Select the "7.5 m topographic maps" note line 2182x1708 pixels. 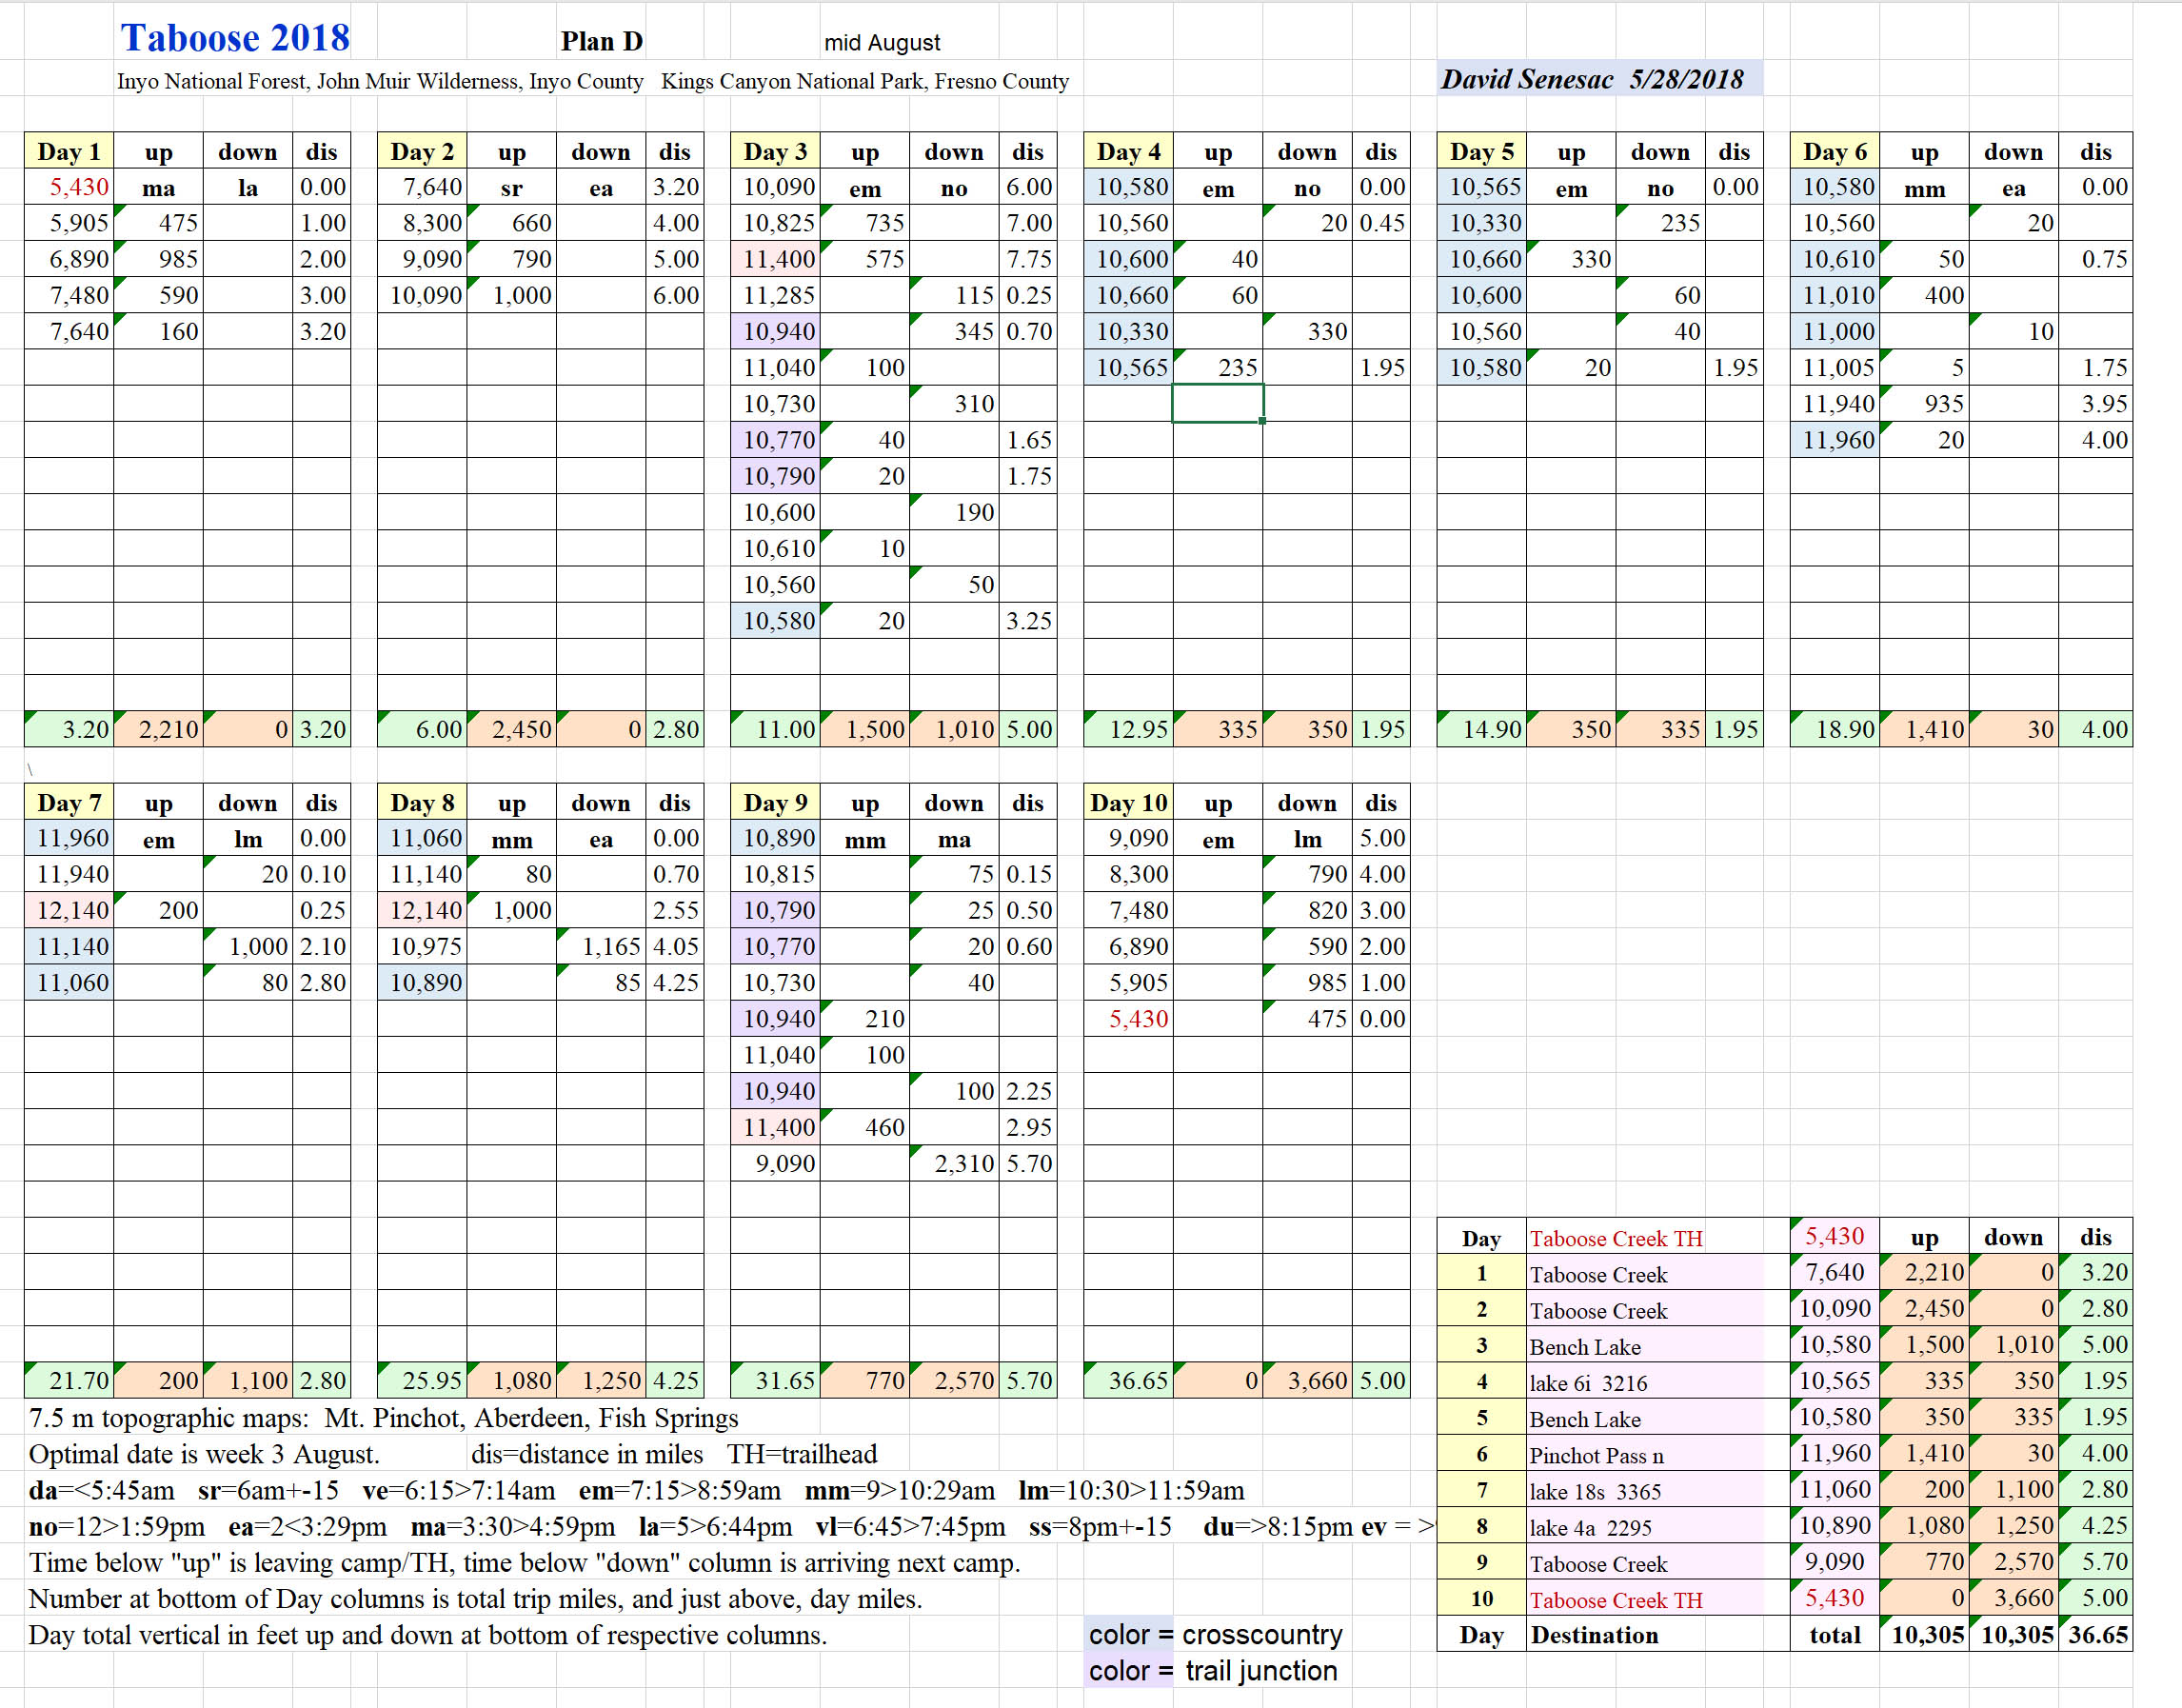coord(384,1418)
